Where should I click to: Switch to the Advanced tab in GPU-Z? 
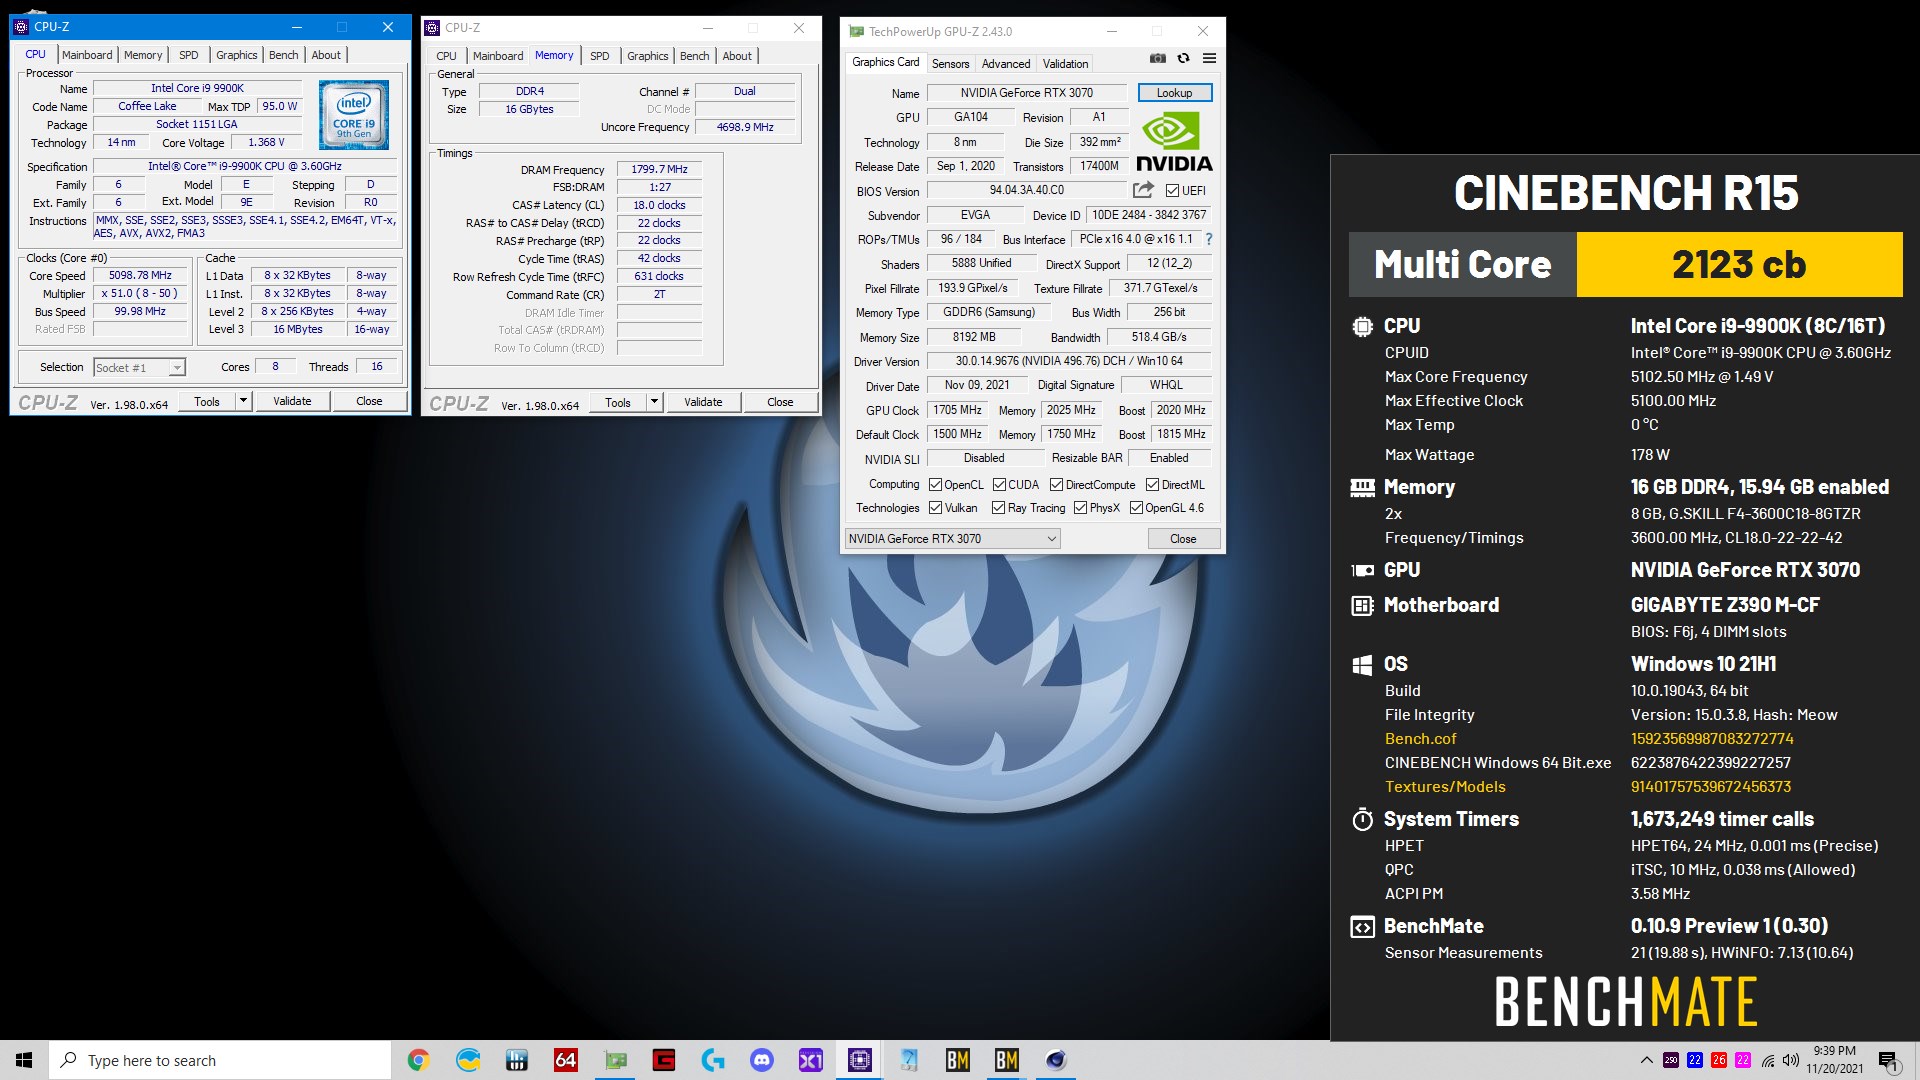[x=1005, y=63]
